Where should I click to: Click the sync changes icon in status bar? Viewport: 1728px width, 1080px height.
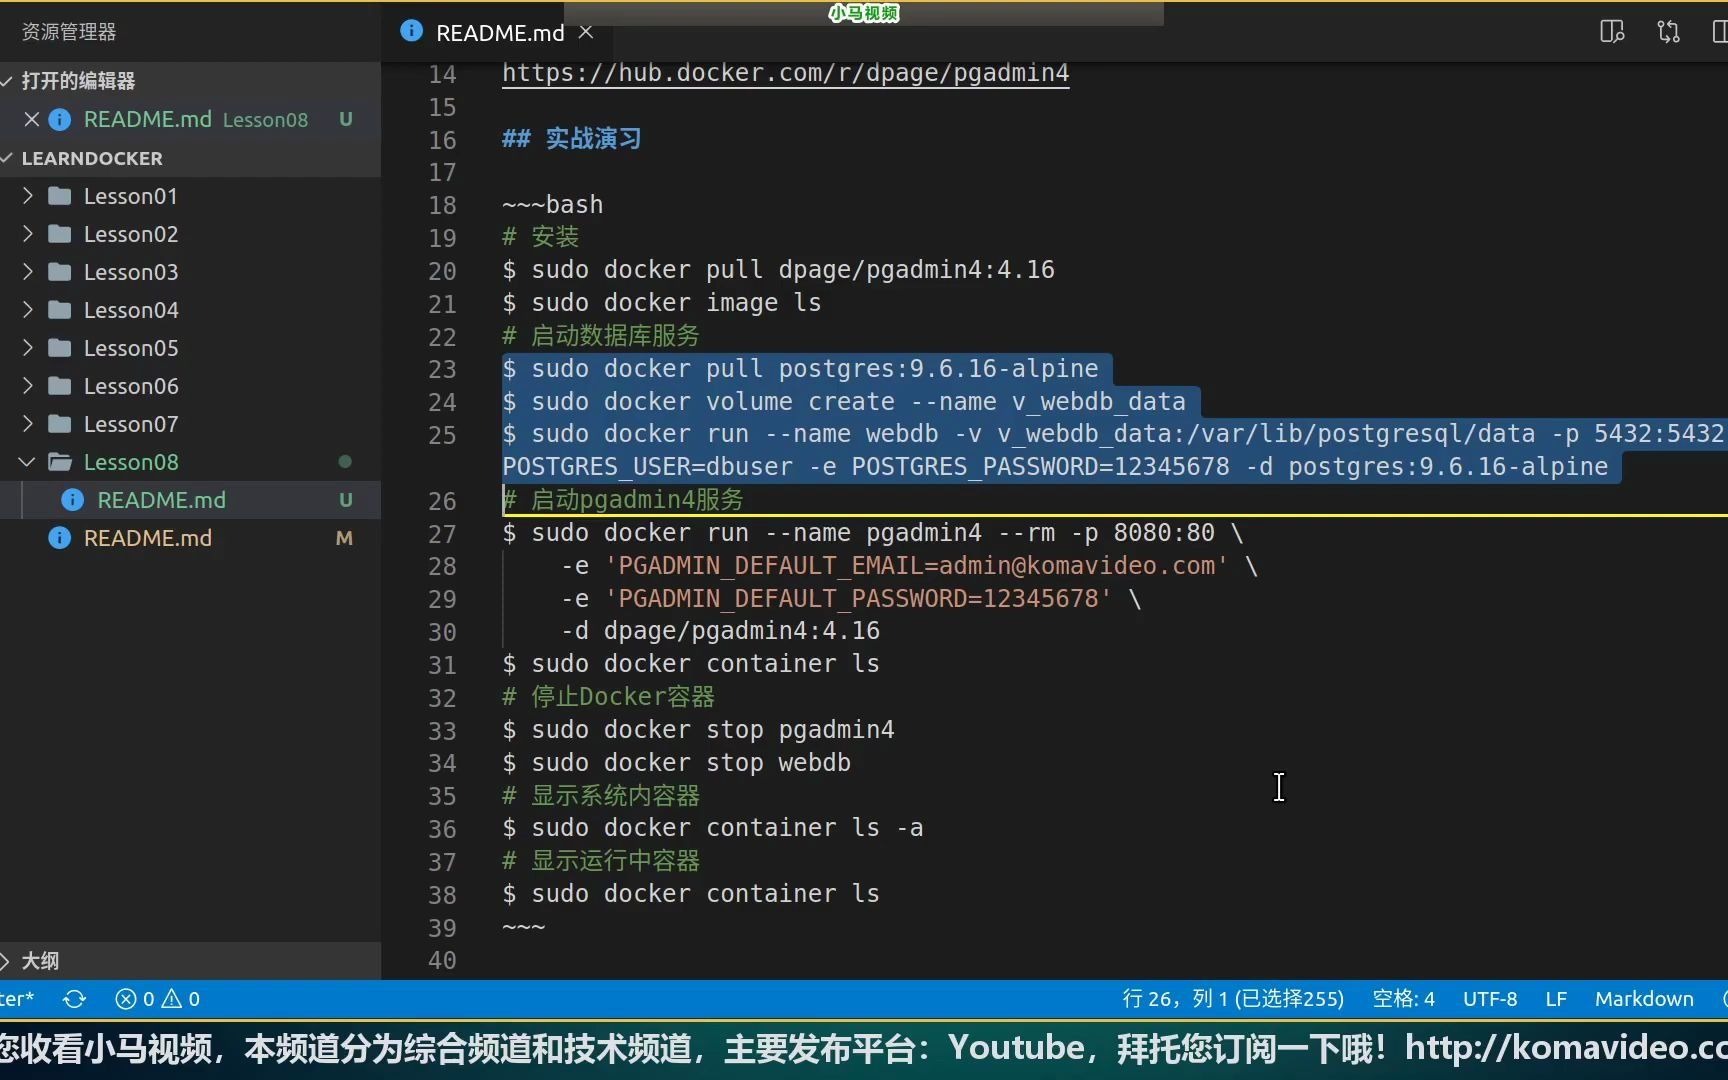[75, 999]
